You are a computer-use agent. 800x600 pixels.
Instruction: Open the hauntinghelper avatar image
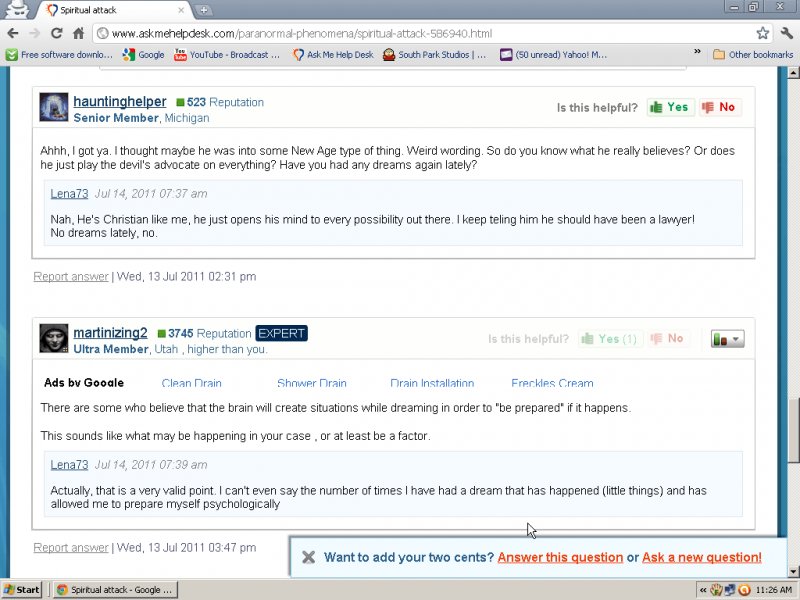click(54, 108)
